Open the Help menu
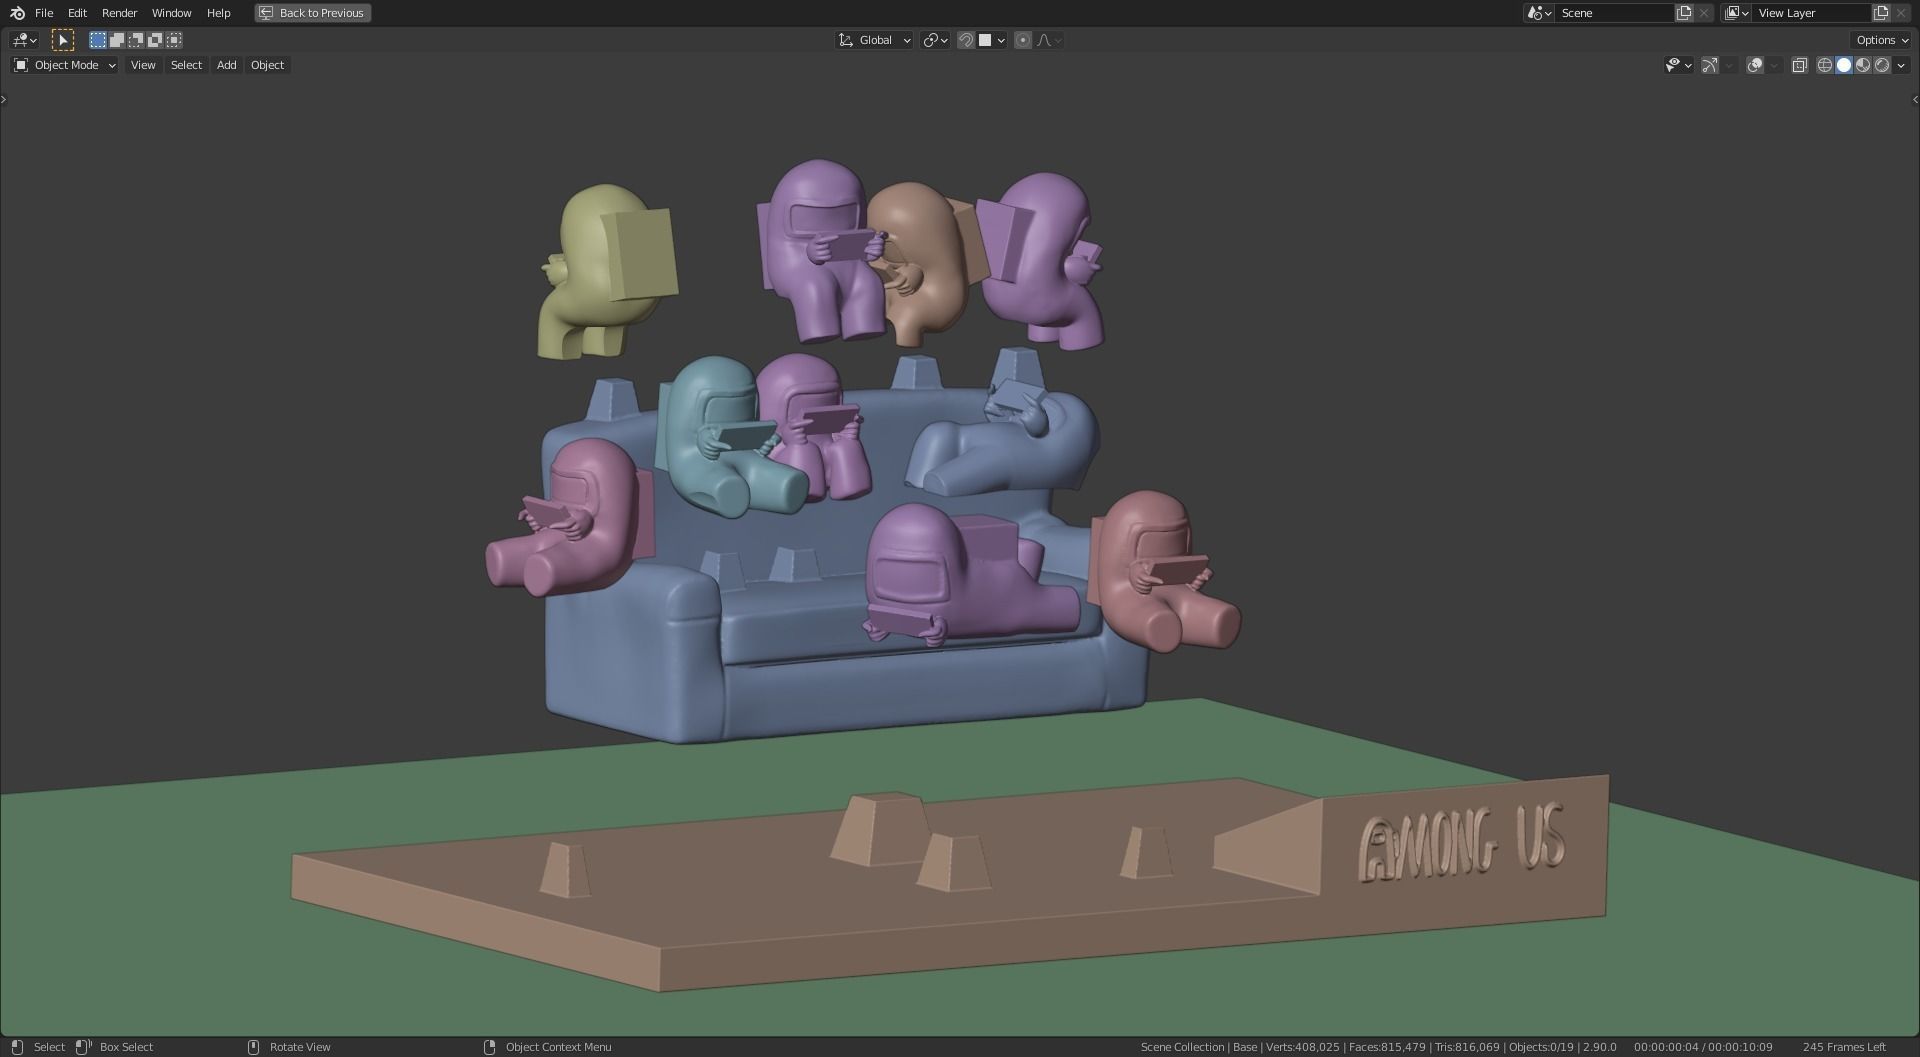The height and width of the screenshot is (1057, 1920). (218, 13)
